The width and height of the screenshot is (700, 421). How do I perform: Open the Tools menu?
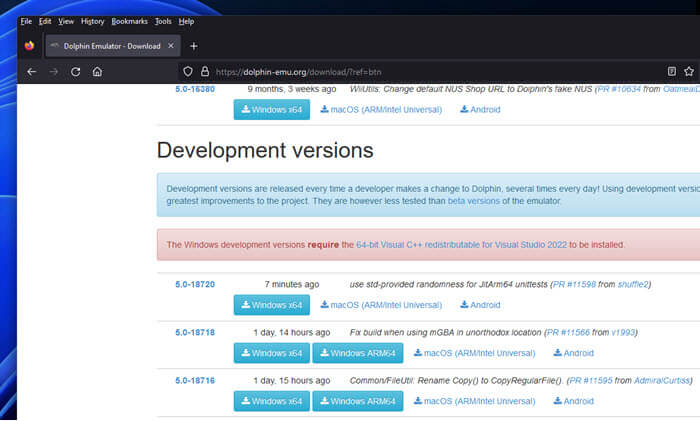tap(163, 21)
